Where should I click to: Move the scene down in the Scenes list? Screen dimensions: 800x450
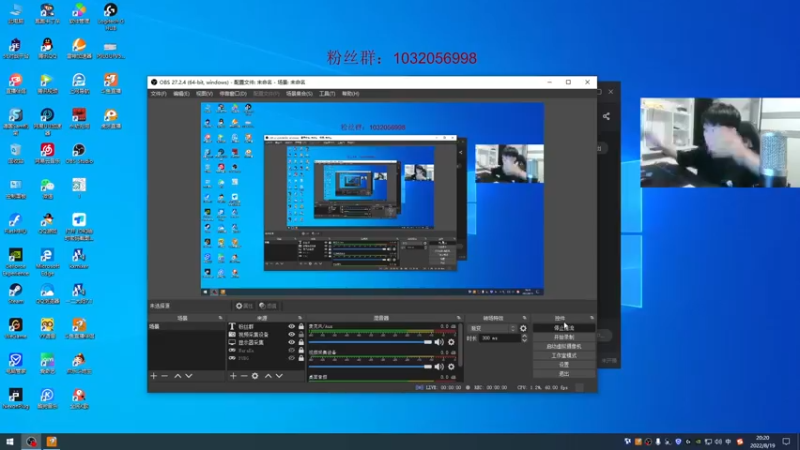point(189,376)
